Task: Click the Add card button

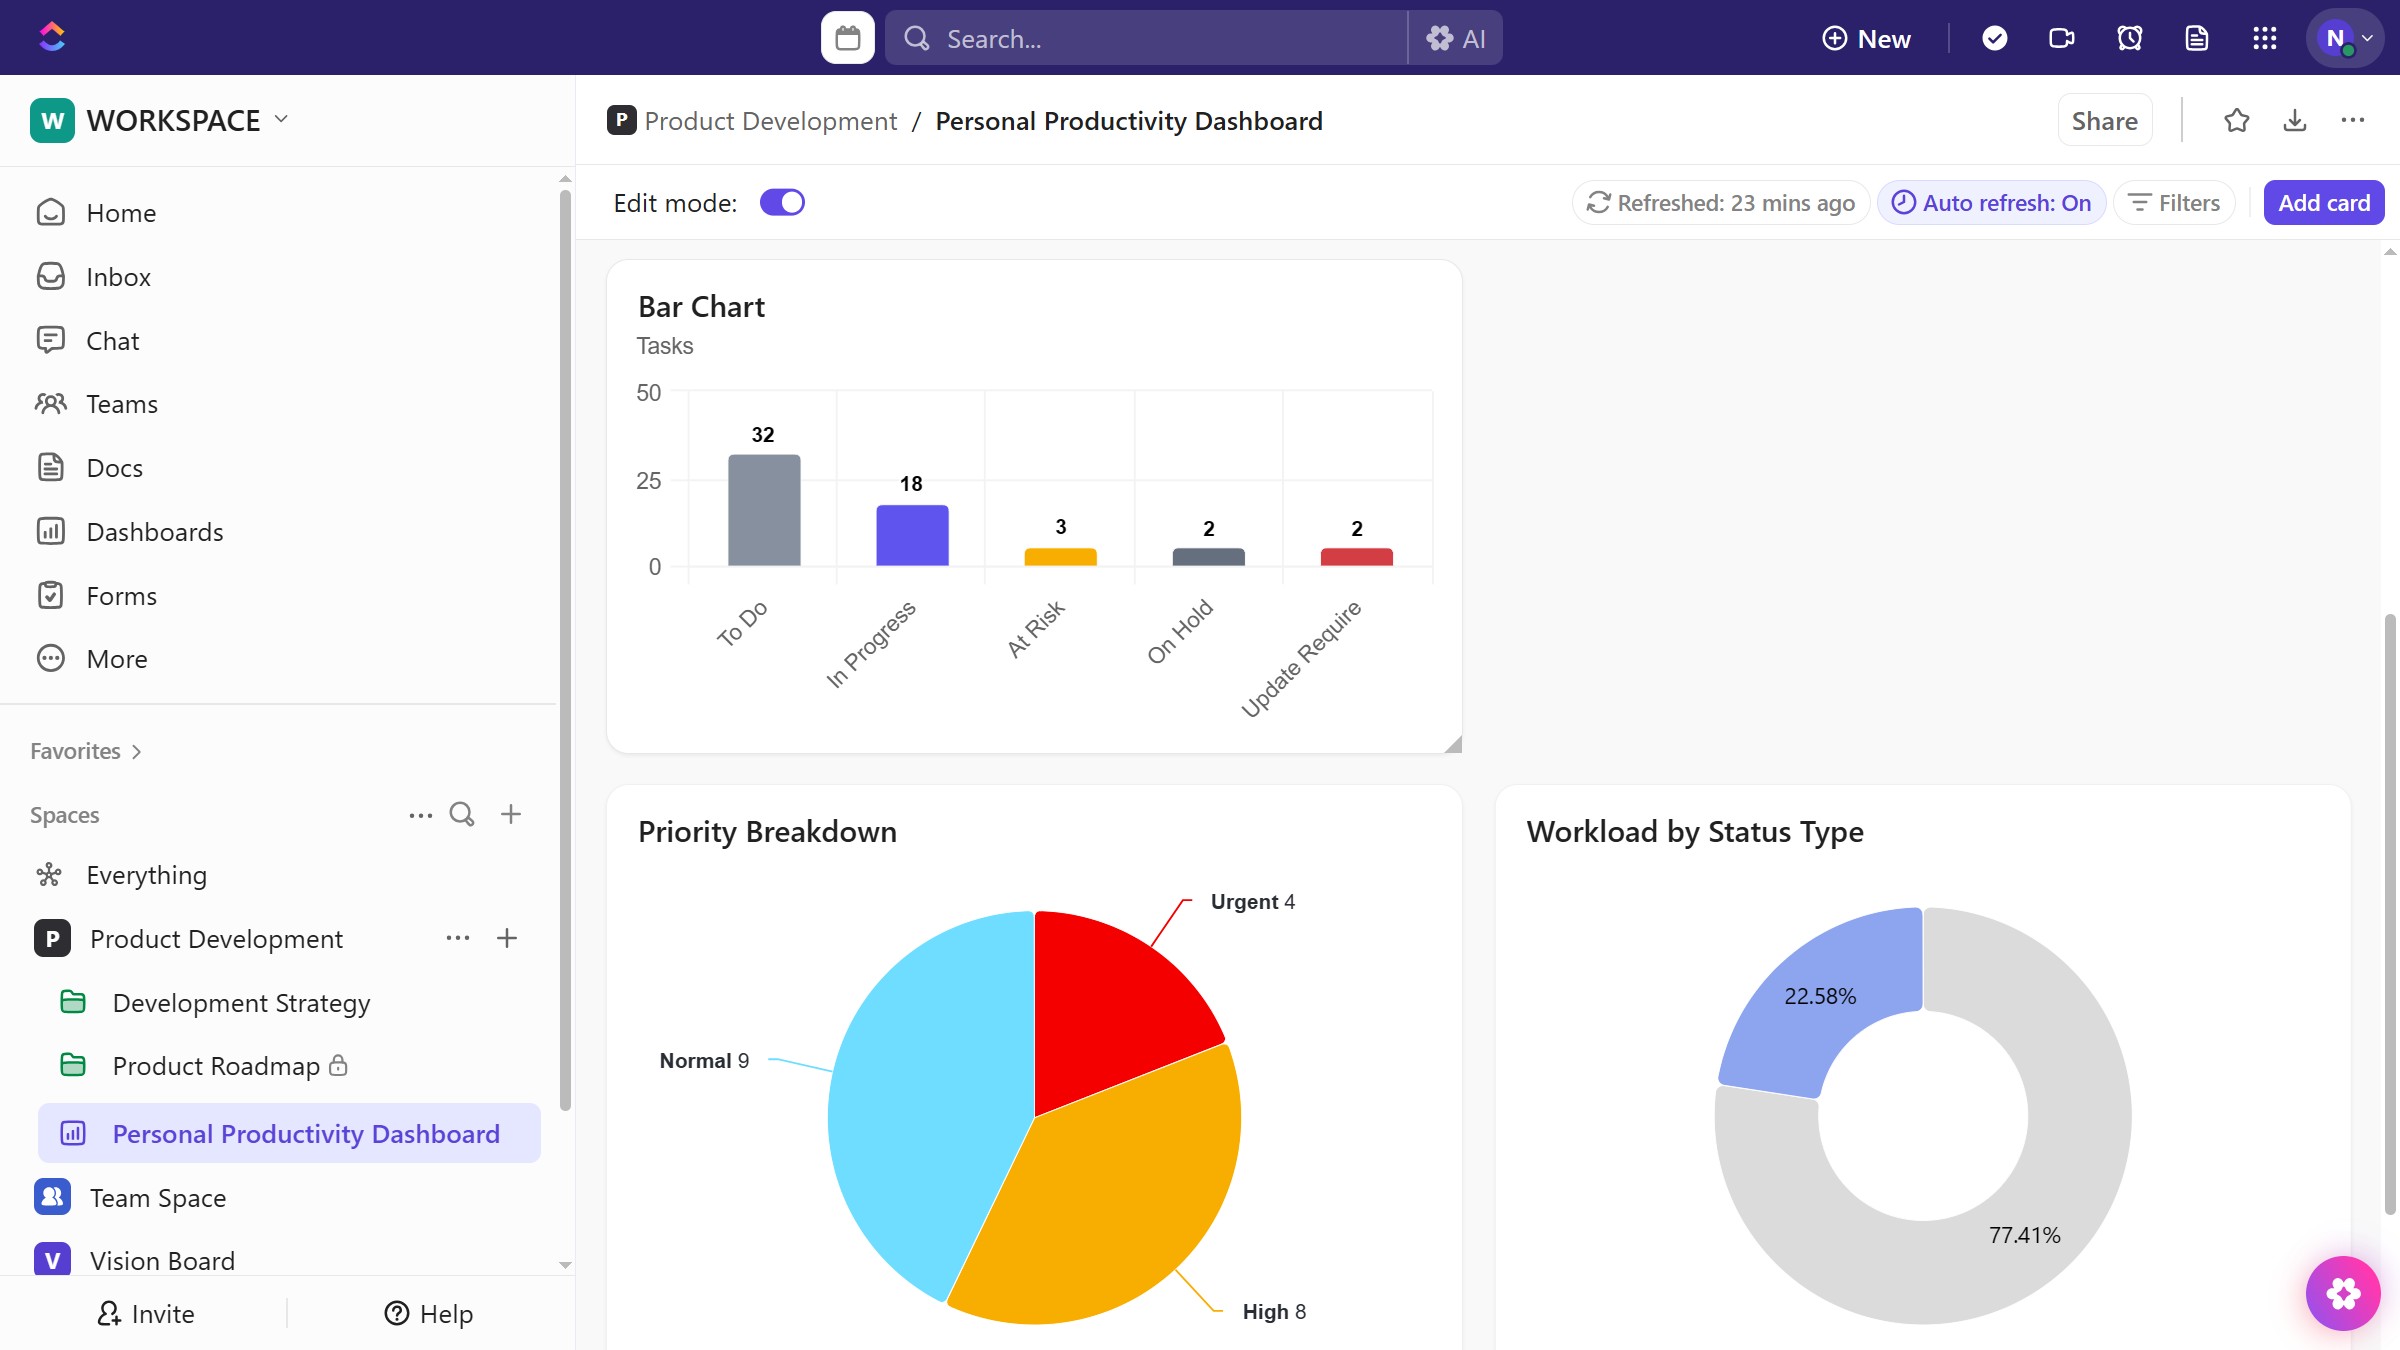Action: (2323, 203)
